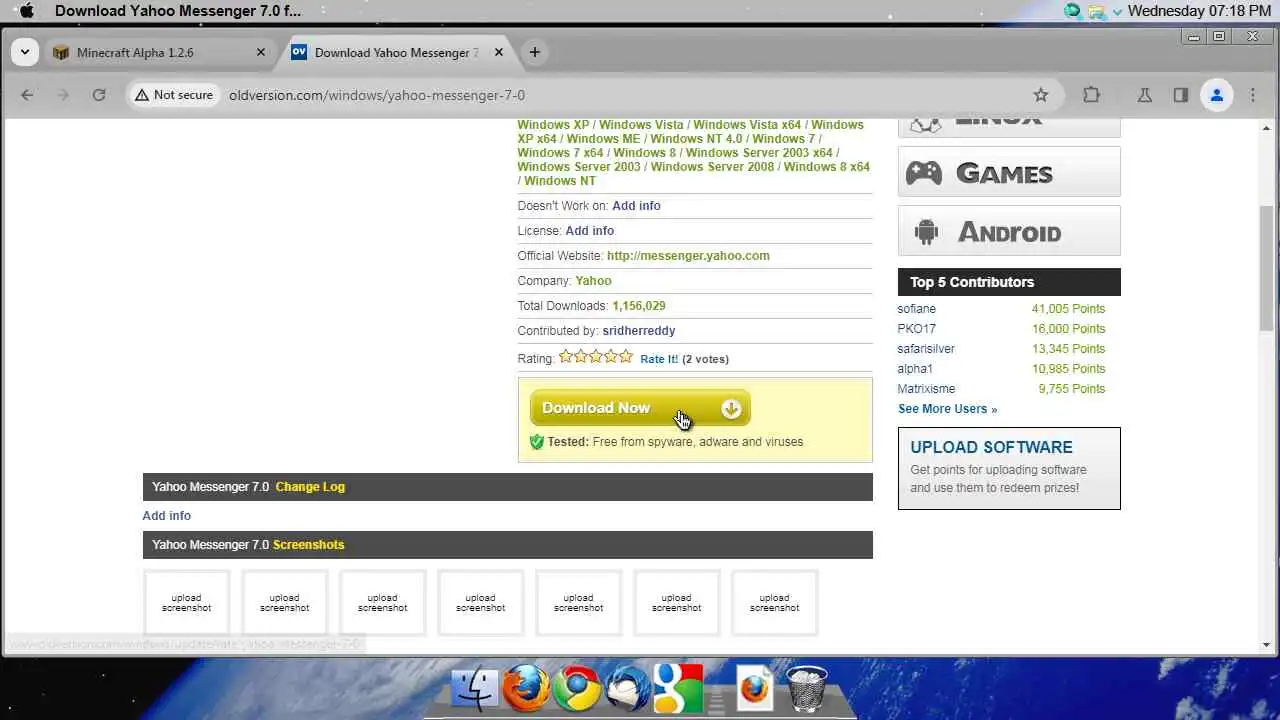1280x720 pixels.
Task: Click the seventh upload screenshot thumbnail
Action: tap(775, 603)
